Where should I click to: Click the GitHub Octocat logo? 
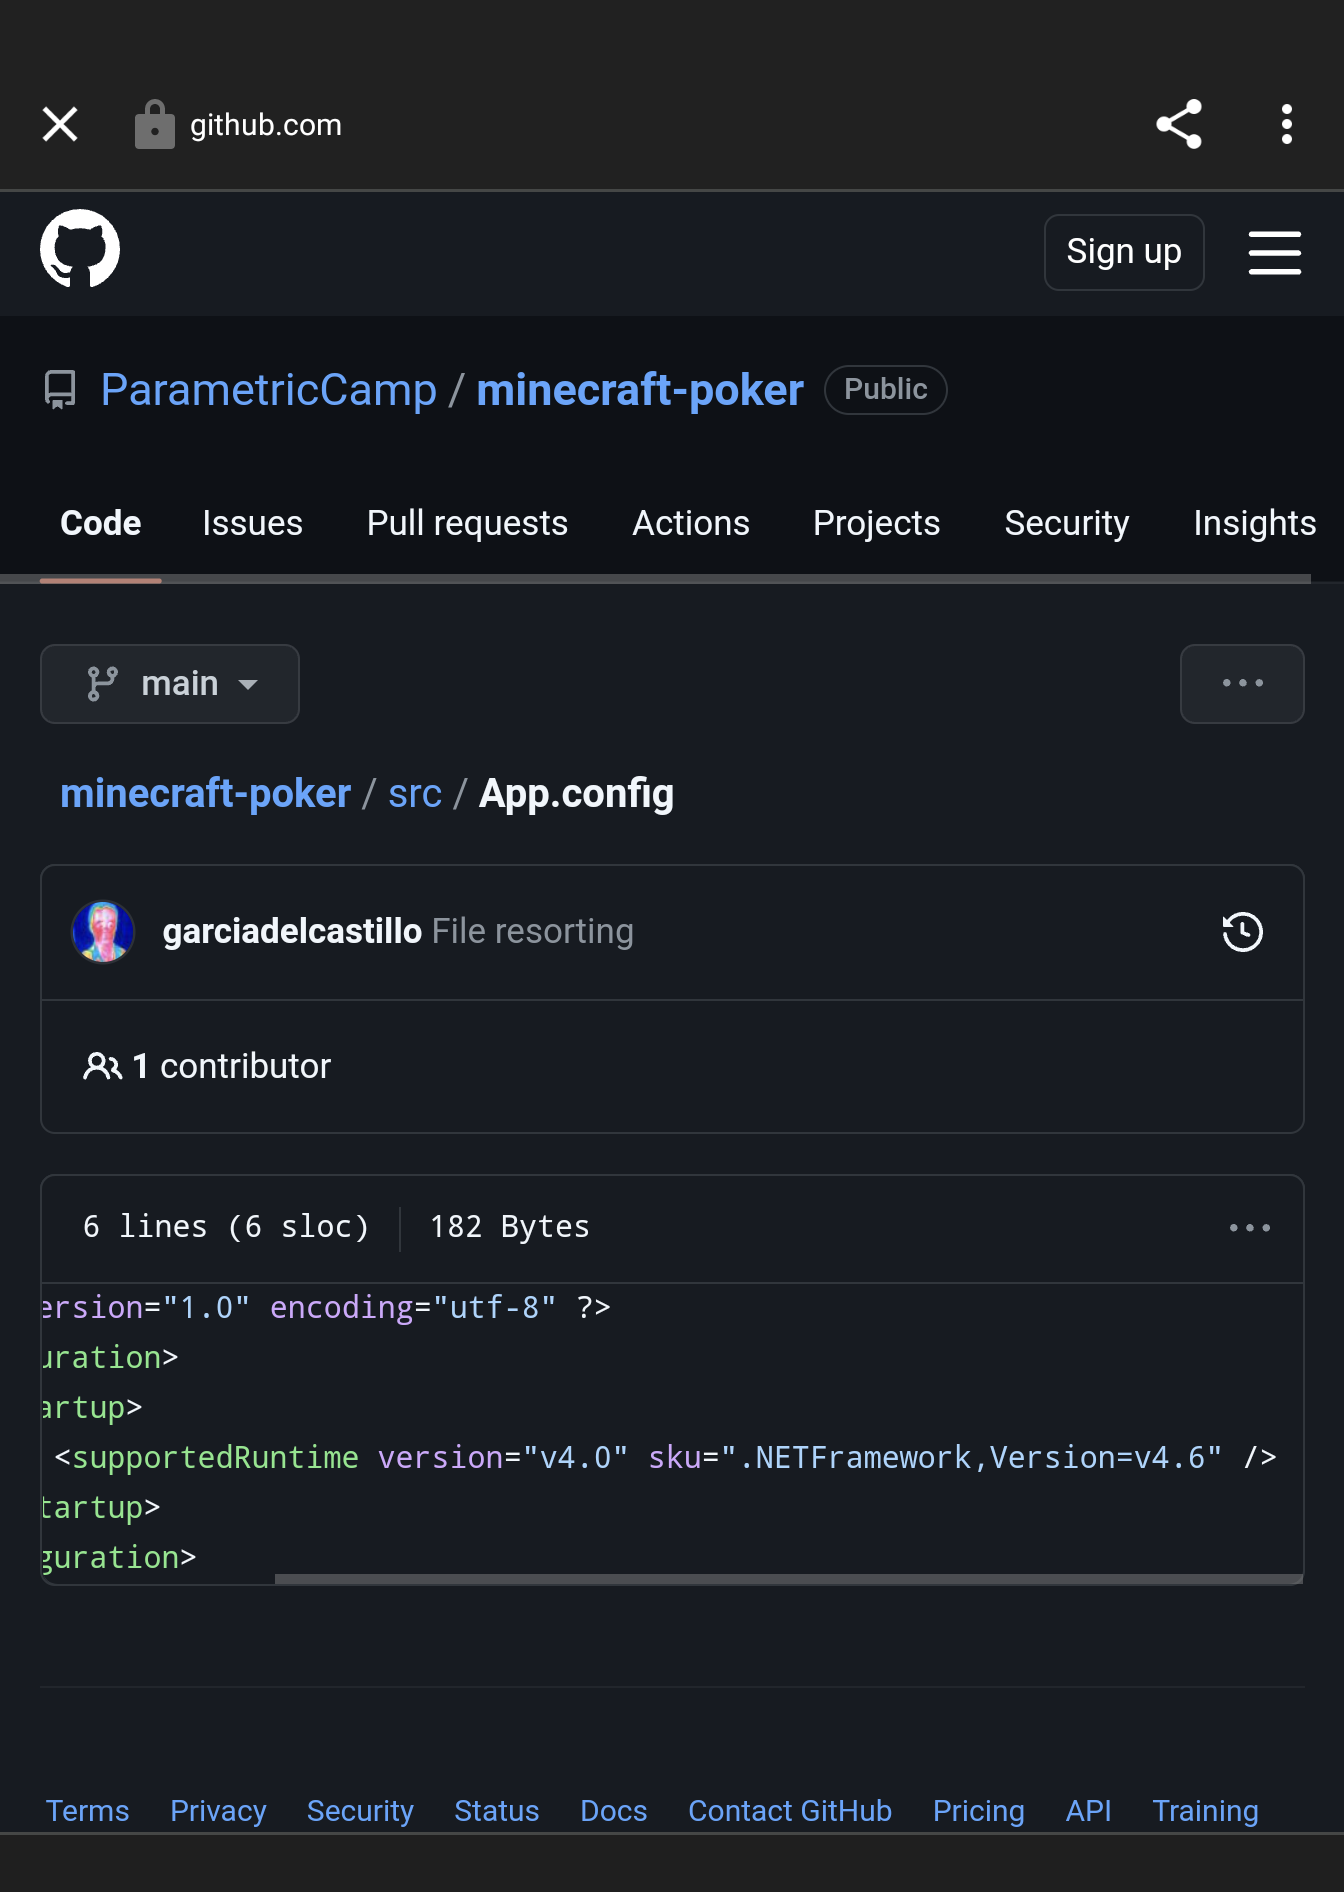pyautogui.click(x=80, y=249)
